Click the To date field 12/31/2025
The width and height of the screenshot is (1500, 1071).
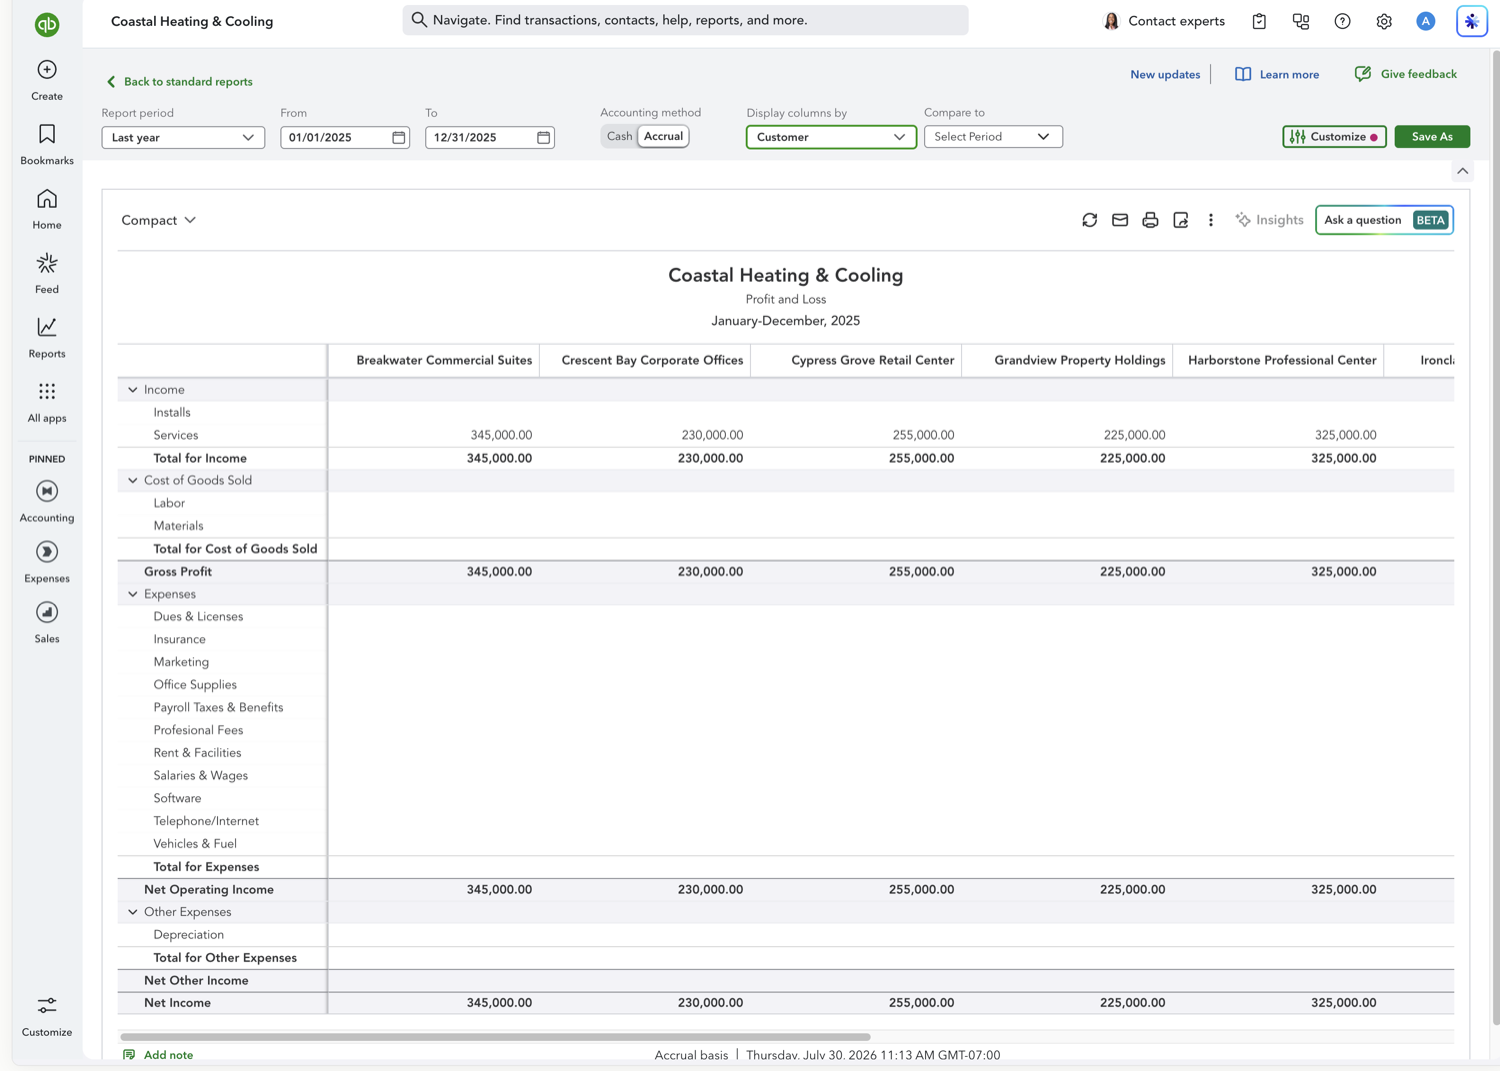coord(489,137)
